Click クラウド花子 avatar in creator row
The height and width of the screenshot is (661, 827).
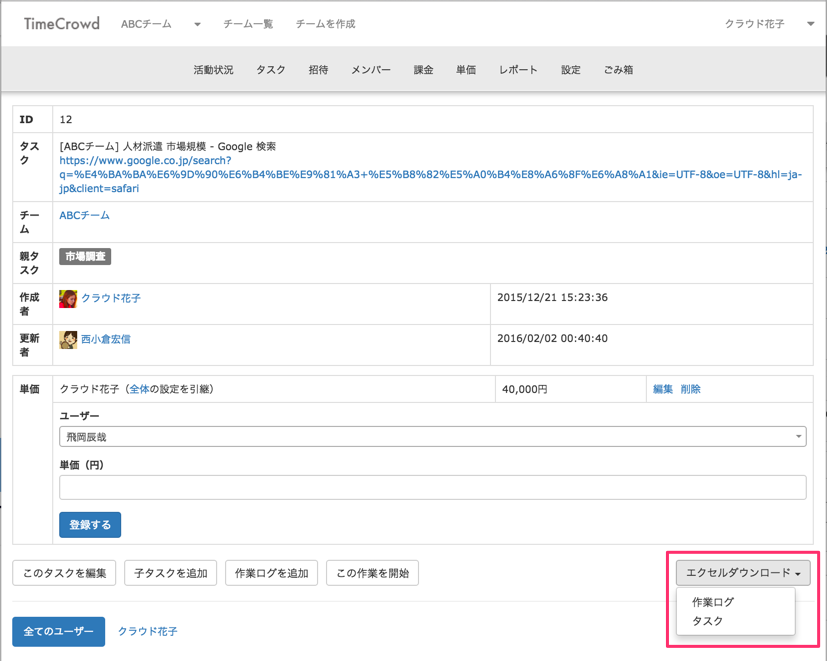tap(68, 298)
